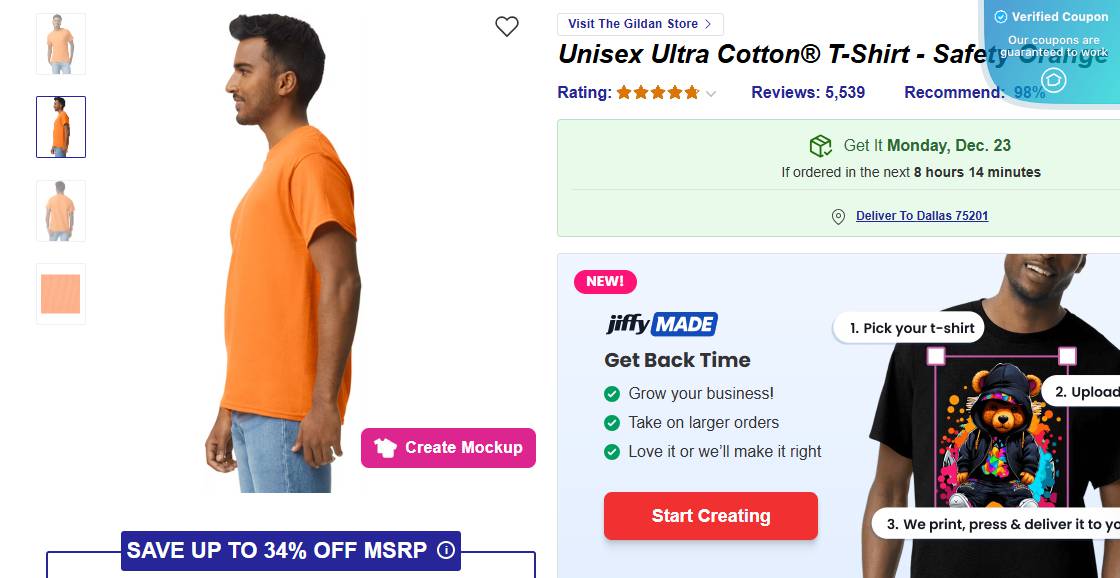Click the Create Mockup button

448,448
